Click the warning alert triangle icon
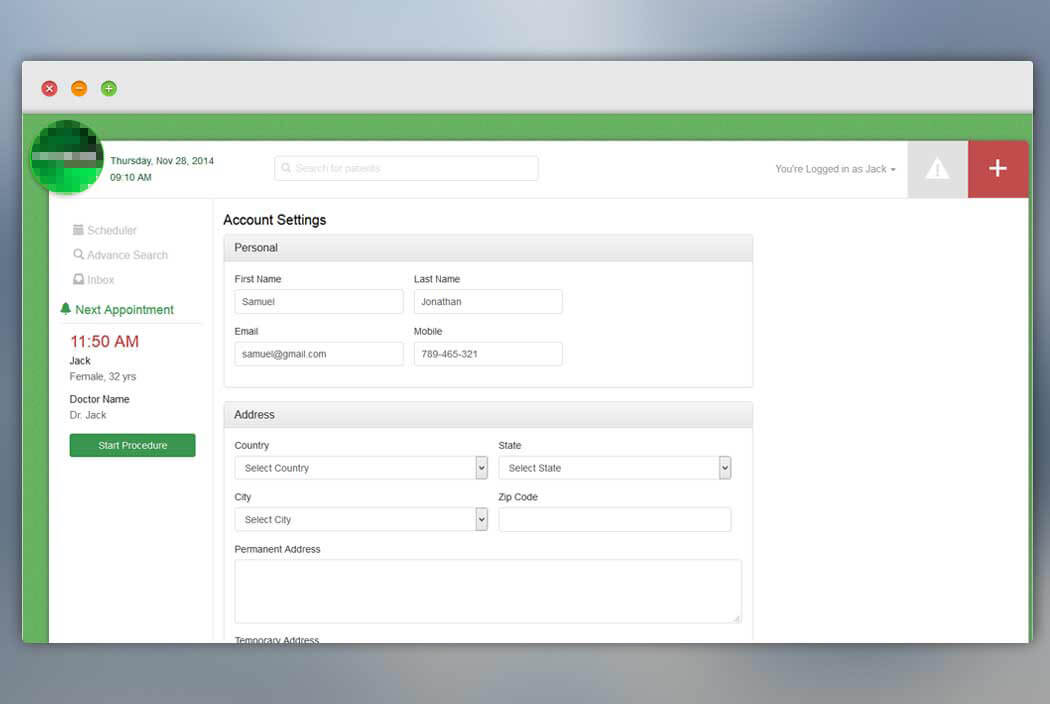Viewport: 1050px width, 704px height. point(937,169)
